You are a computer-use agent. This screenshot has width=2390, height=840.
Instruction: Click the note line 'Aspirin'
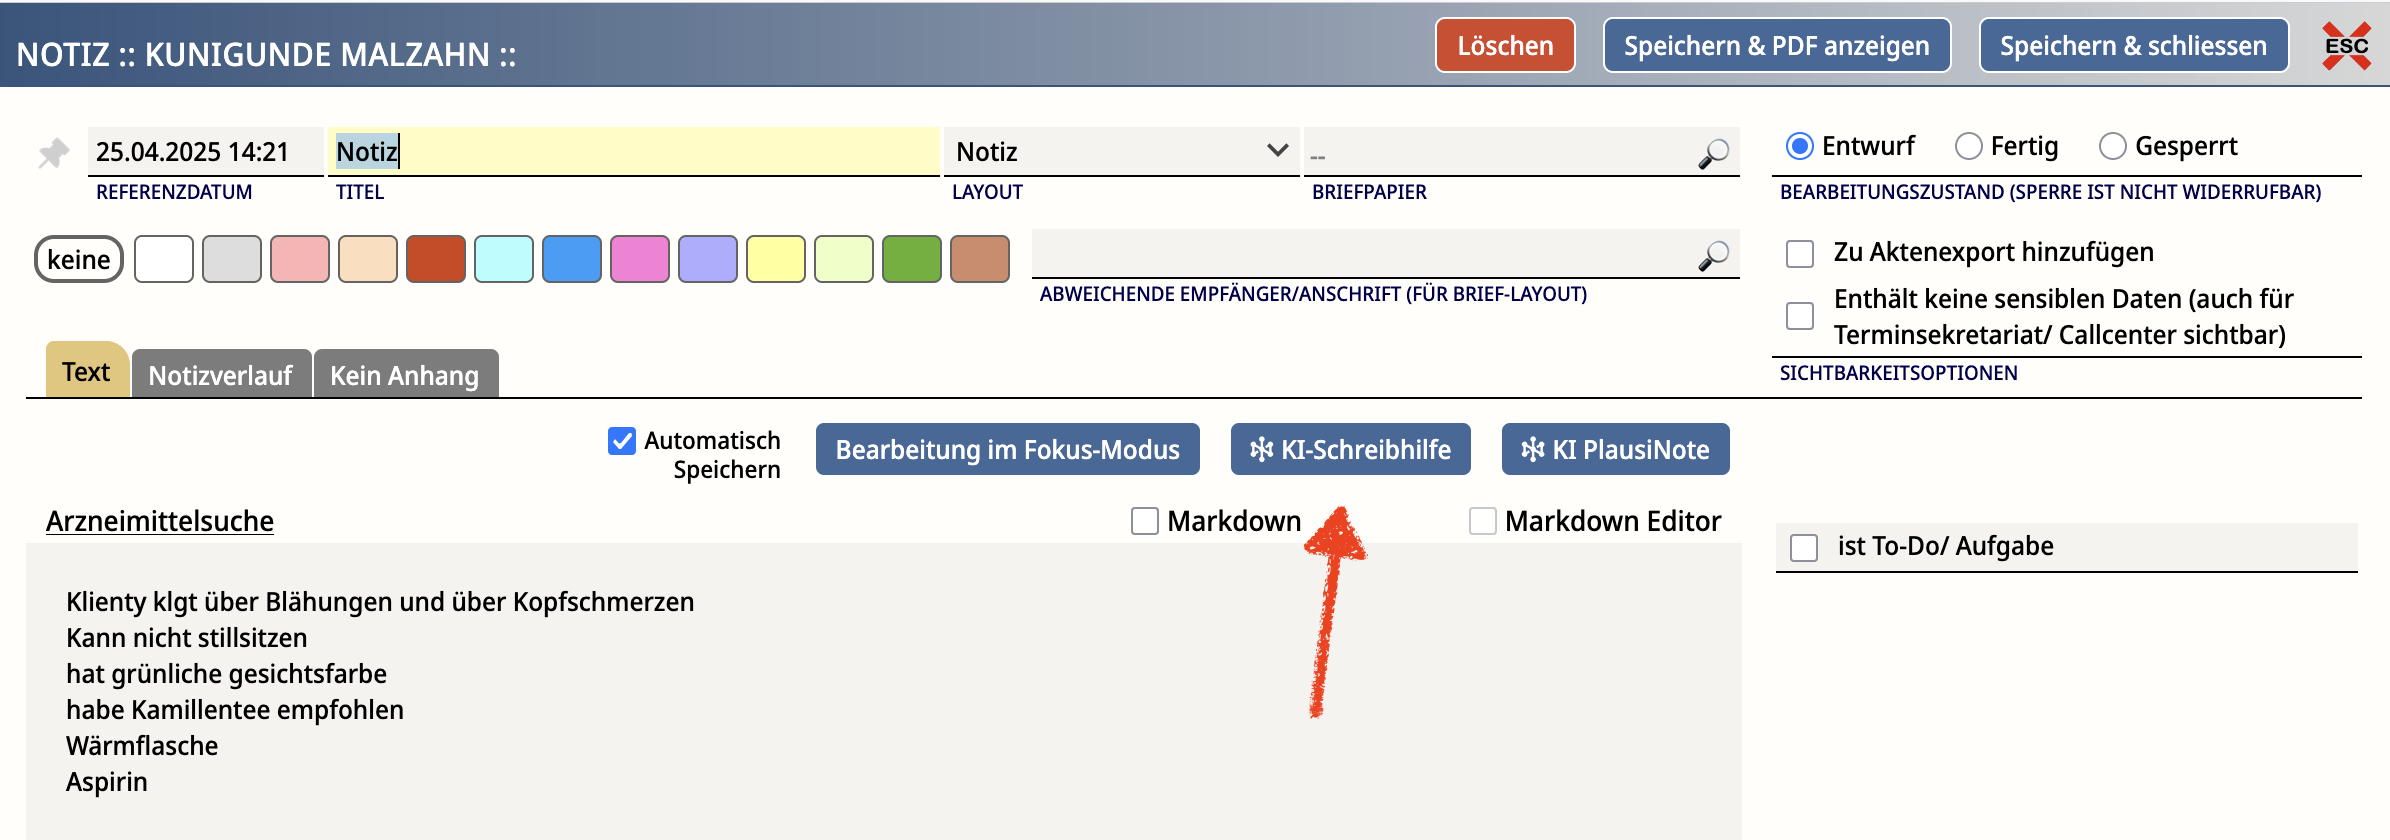click(107, 782)
